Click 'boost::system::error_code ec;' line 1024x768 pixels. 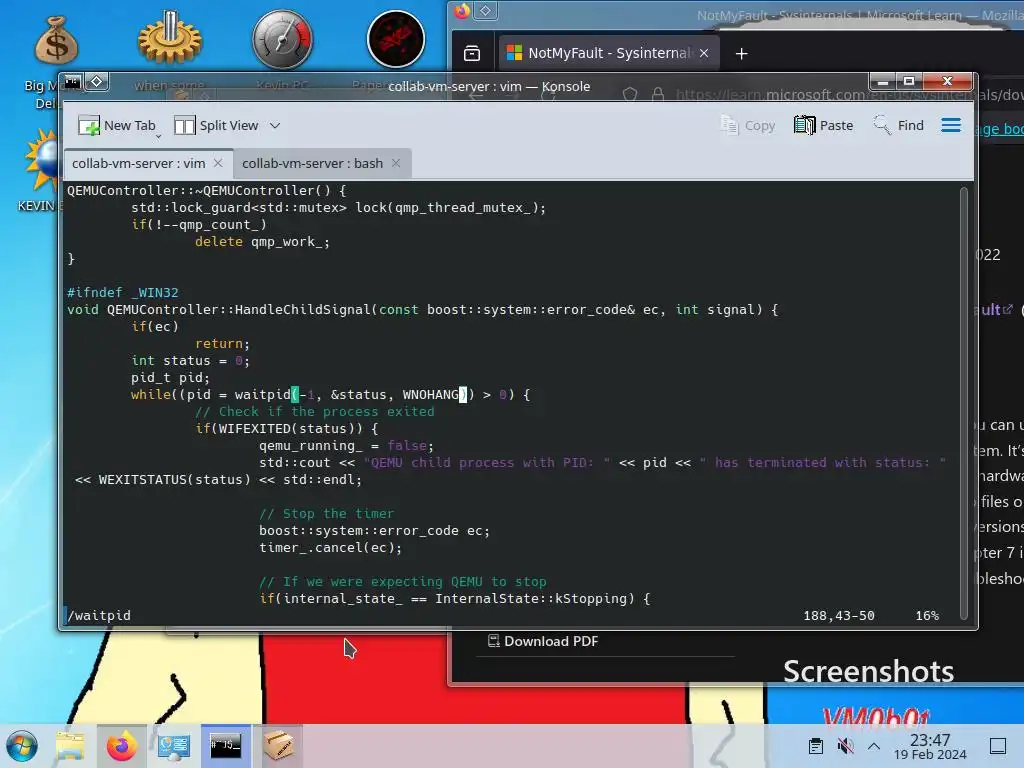tap(374, 530)
